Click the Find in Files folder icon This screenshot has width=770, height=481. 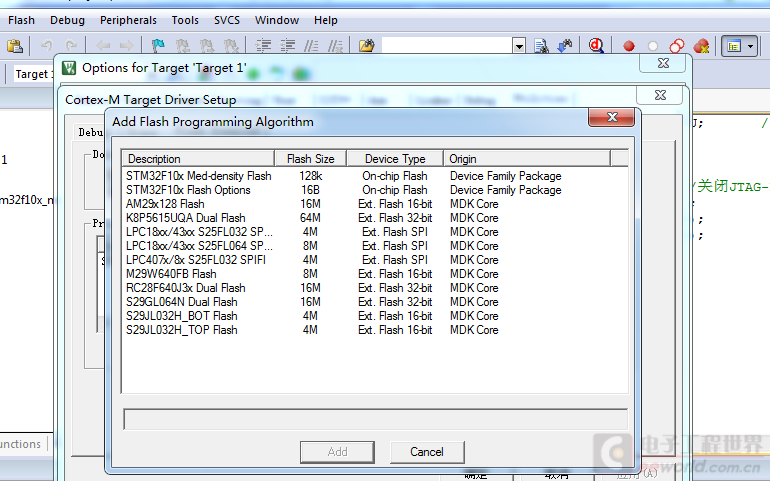click(x=367, y=46)
